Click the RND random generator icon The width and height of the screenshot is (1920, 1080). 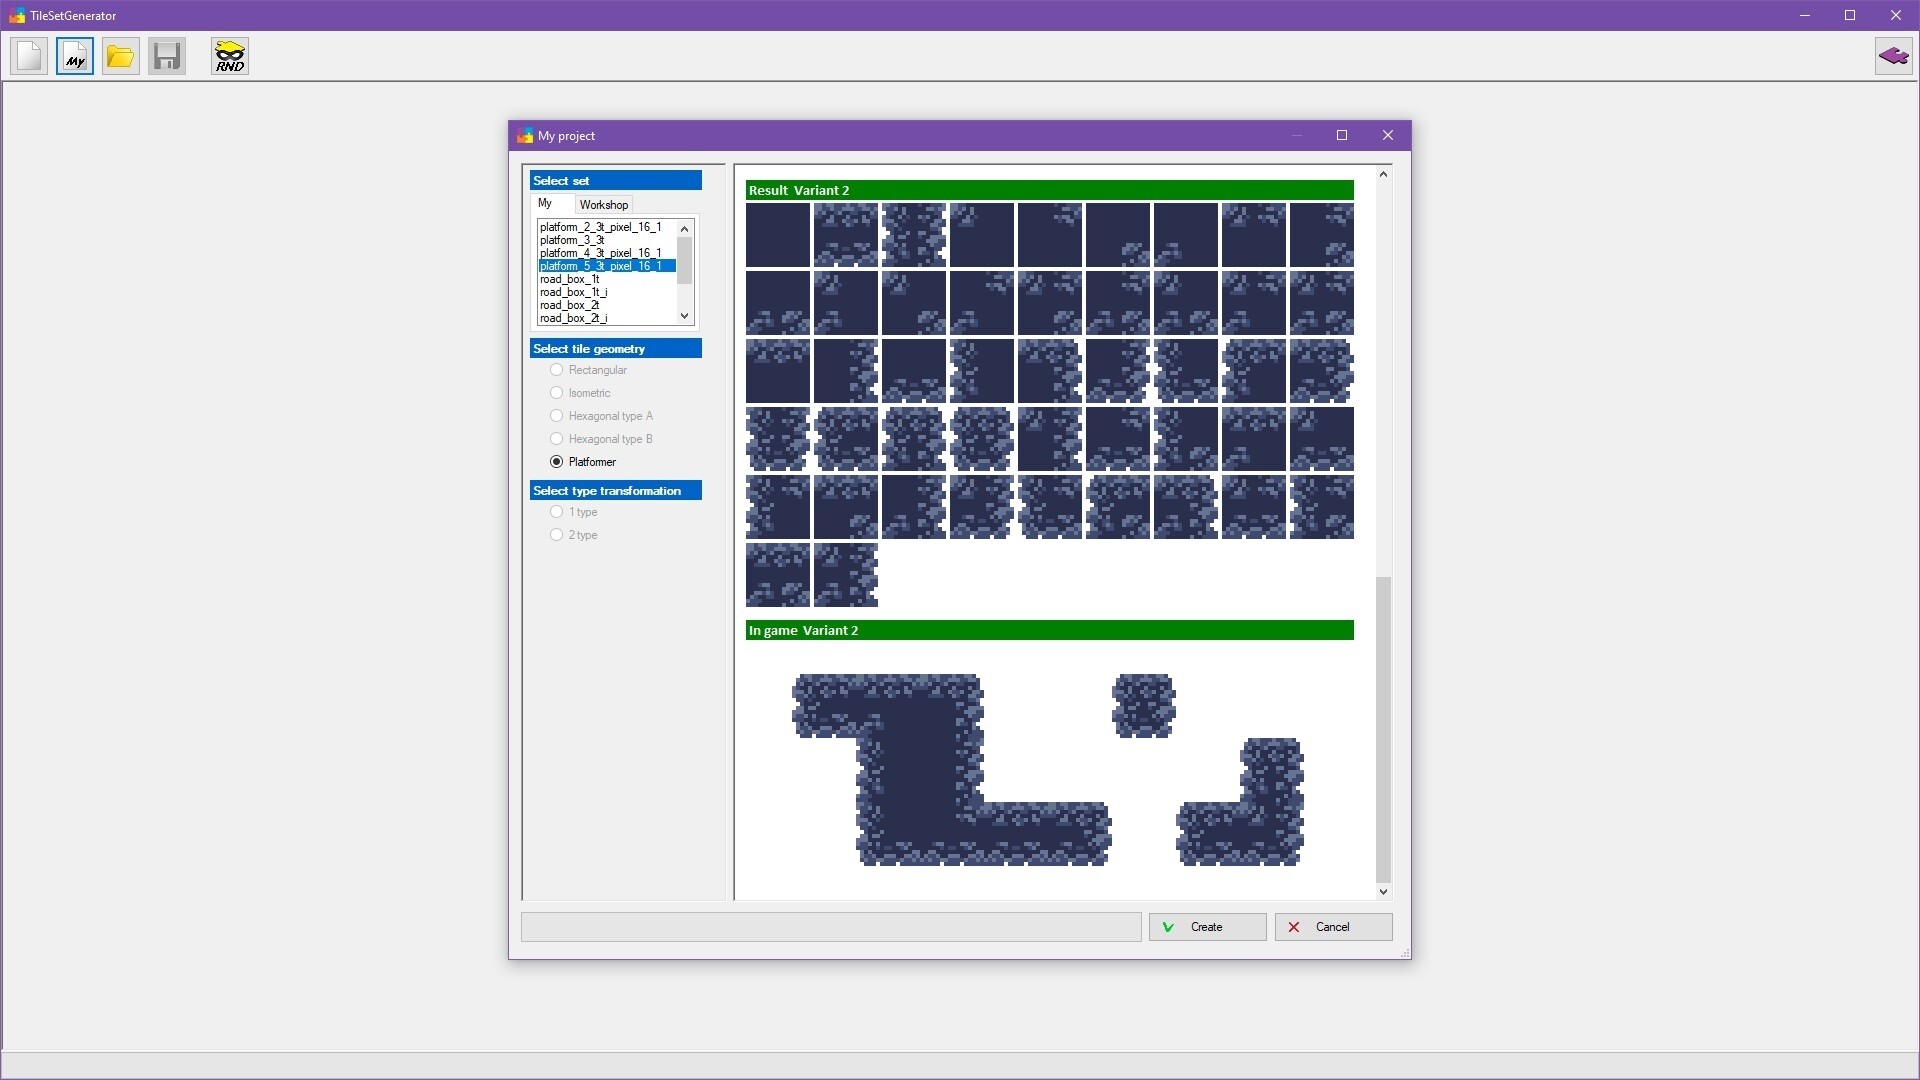tap(229, 56)
